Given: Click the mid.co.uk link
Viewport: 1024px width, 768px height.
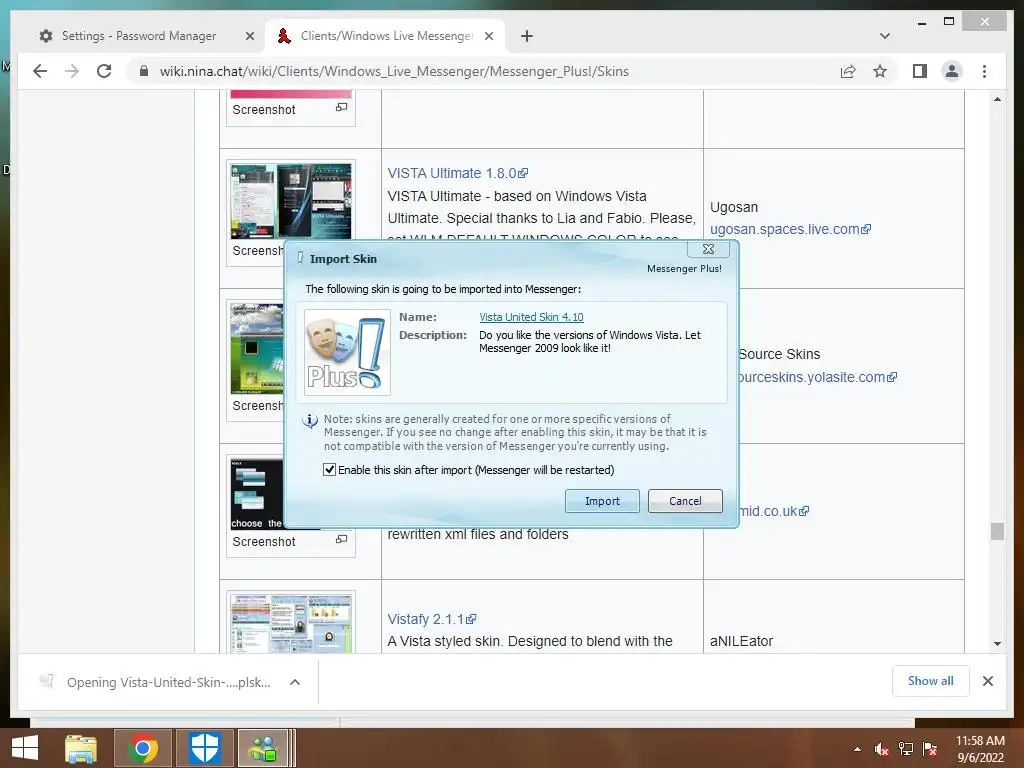Looking at the screenshot, I should click(x=774, y=511).
